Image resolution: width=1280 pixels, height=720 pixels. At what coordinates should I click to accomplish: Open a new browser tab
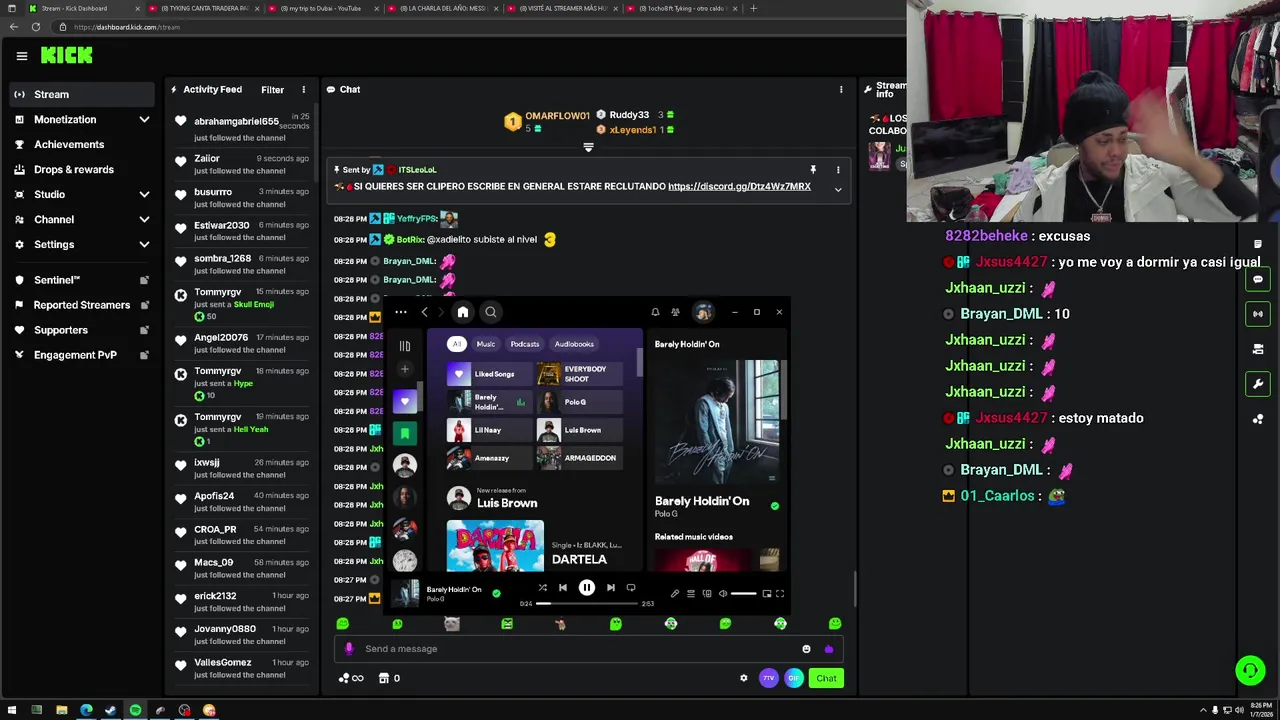click(x=753, y=8)
